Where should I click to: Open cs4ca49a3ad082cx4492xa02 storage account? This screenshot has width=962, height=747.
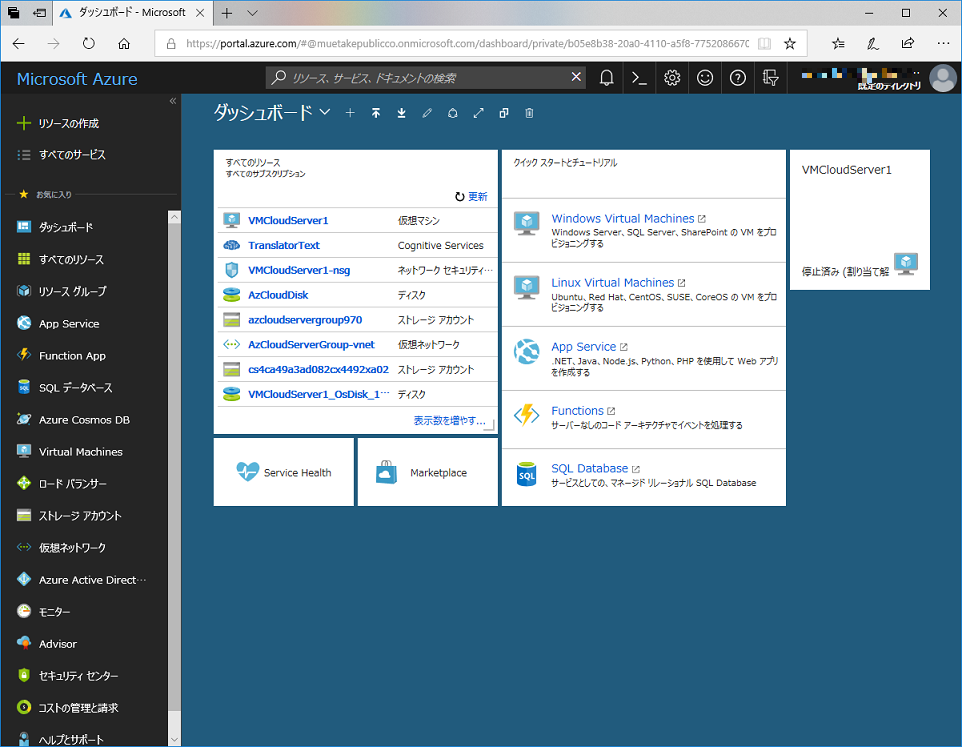pos(318,369)
